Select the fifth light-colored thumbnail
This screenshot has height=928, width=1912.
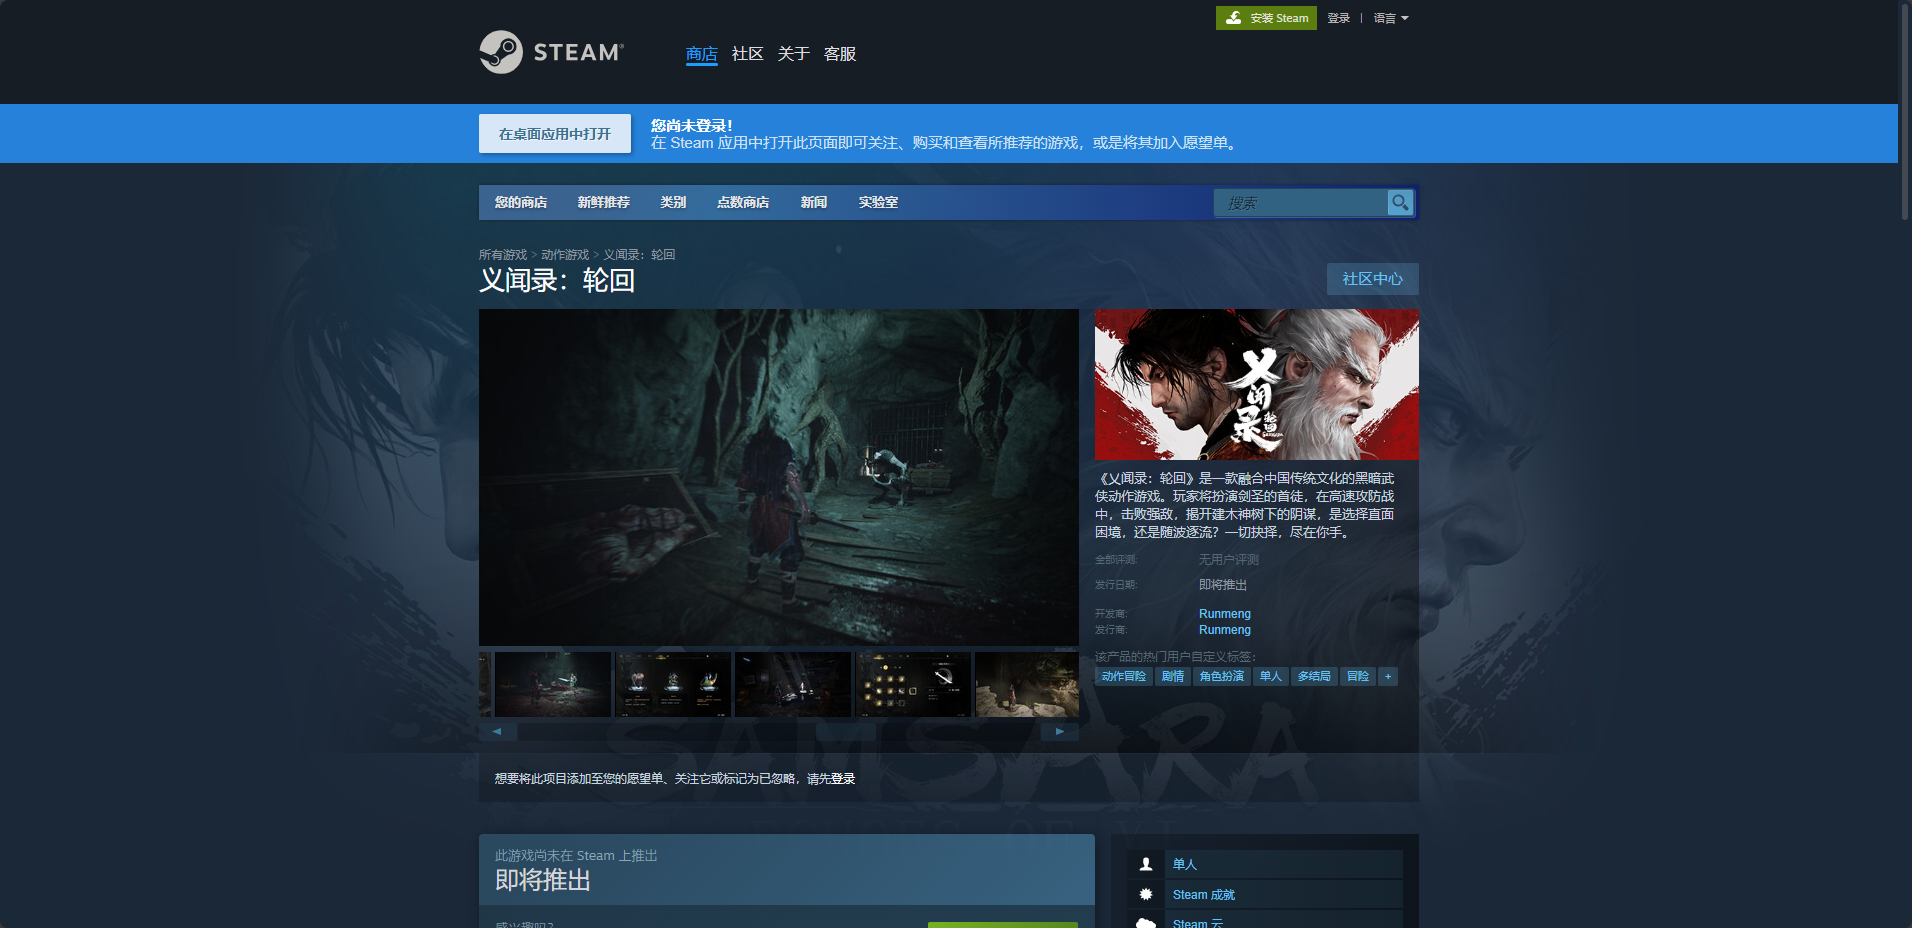coord(1027,685)
